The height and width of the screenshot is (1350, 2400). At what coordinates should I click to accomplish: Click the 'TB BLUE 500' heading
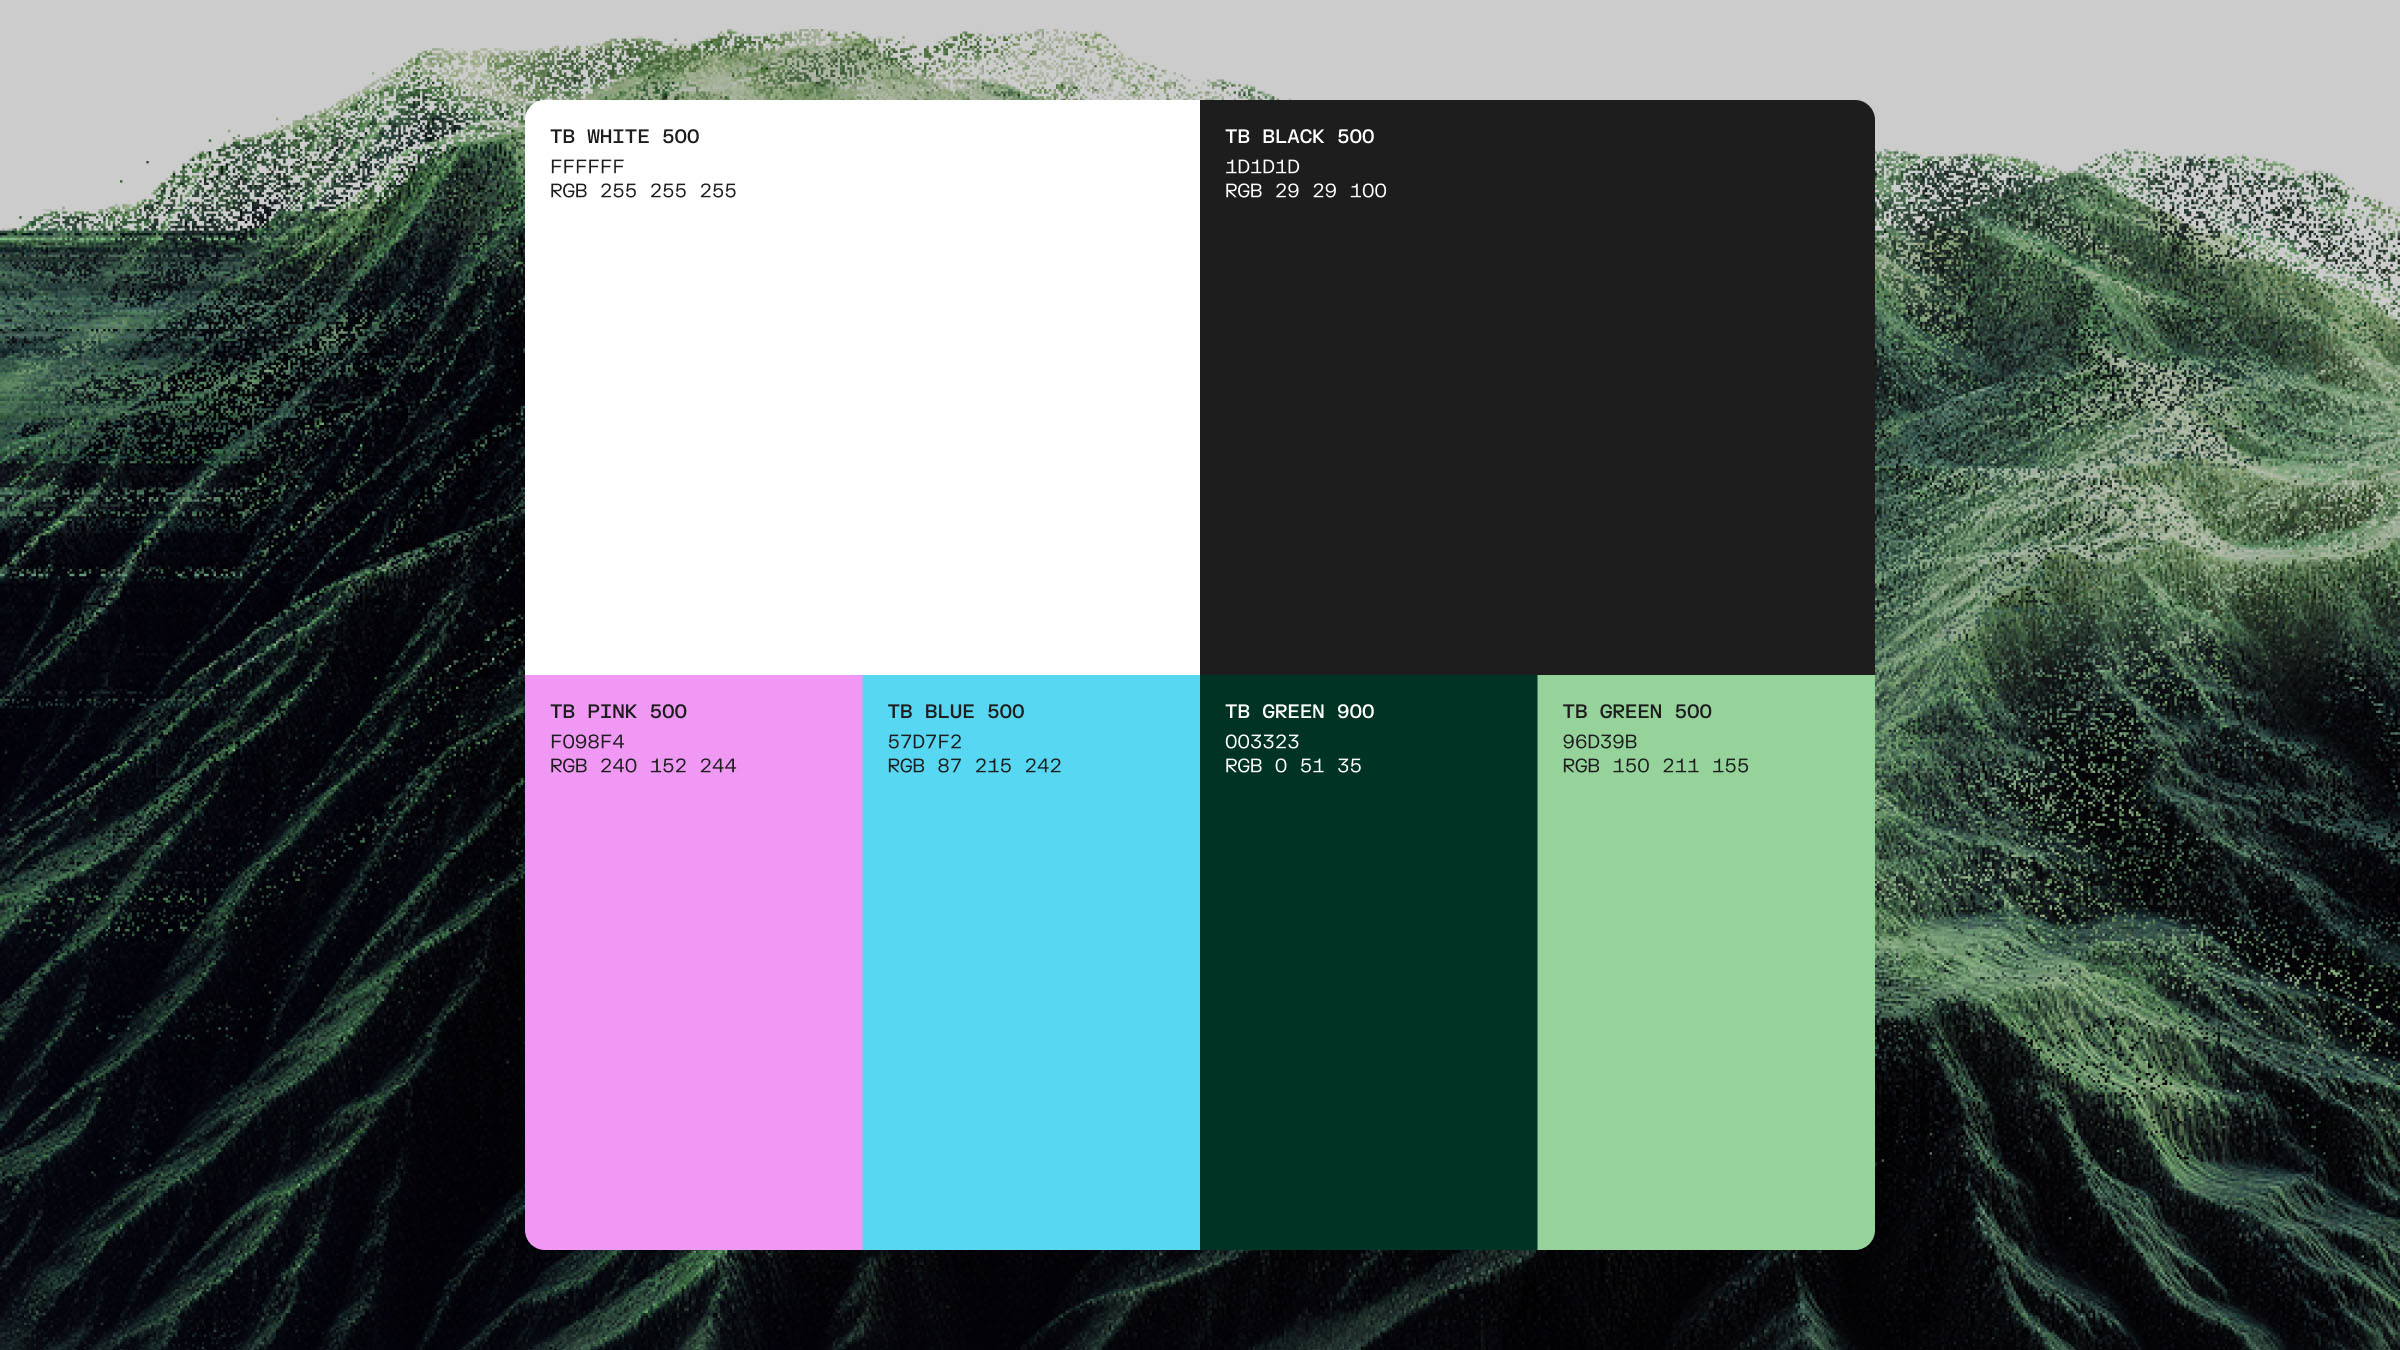pos(956,712)
